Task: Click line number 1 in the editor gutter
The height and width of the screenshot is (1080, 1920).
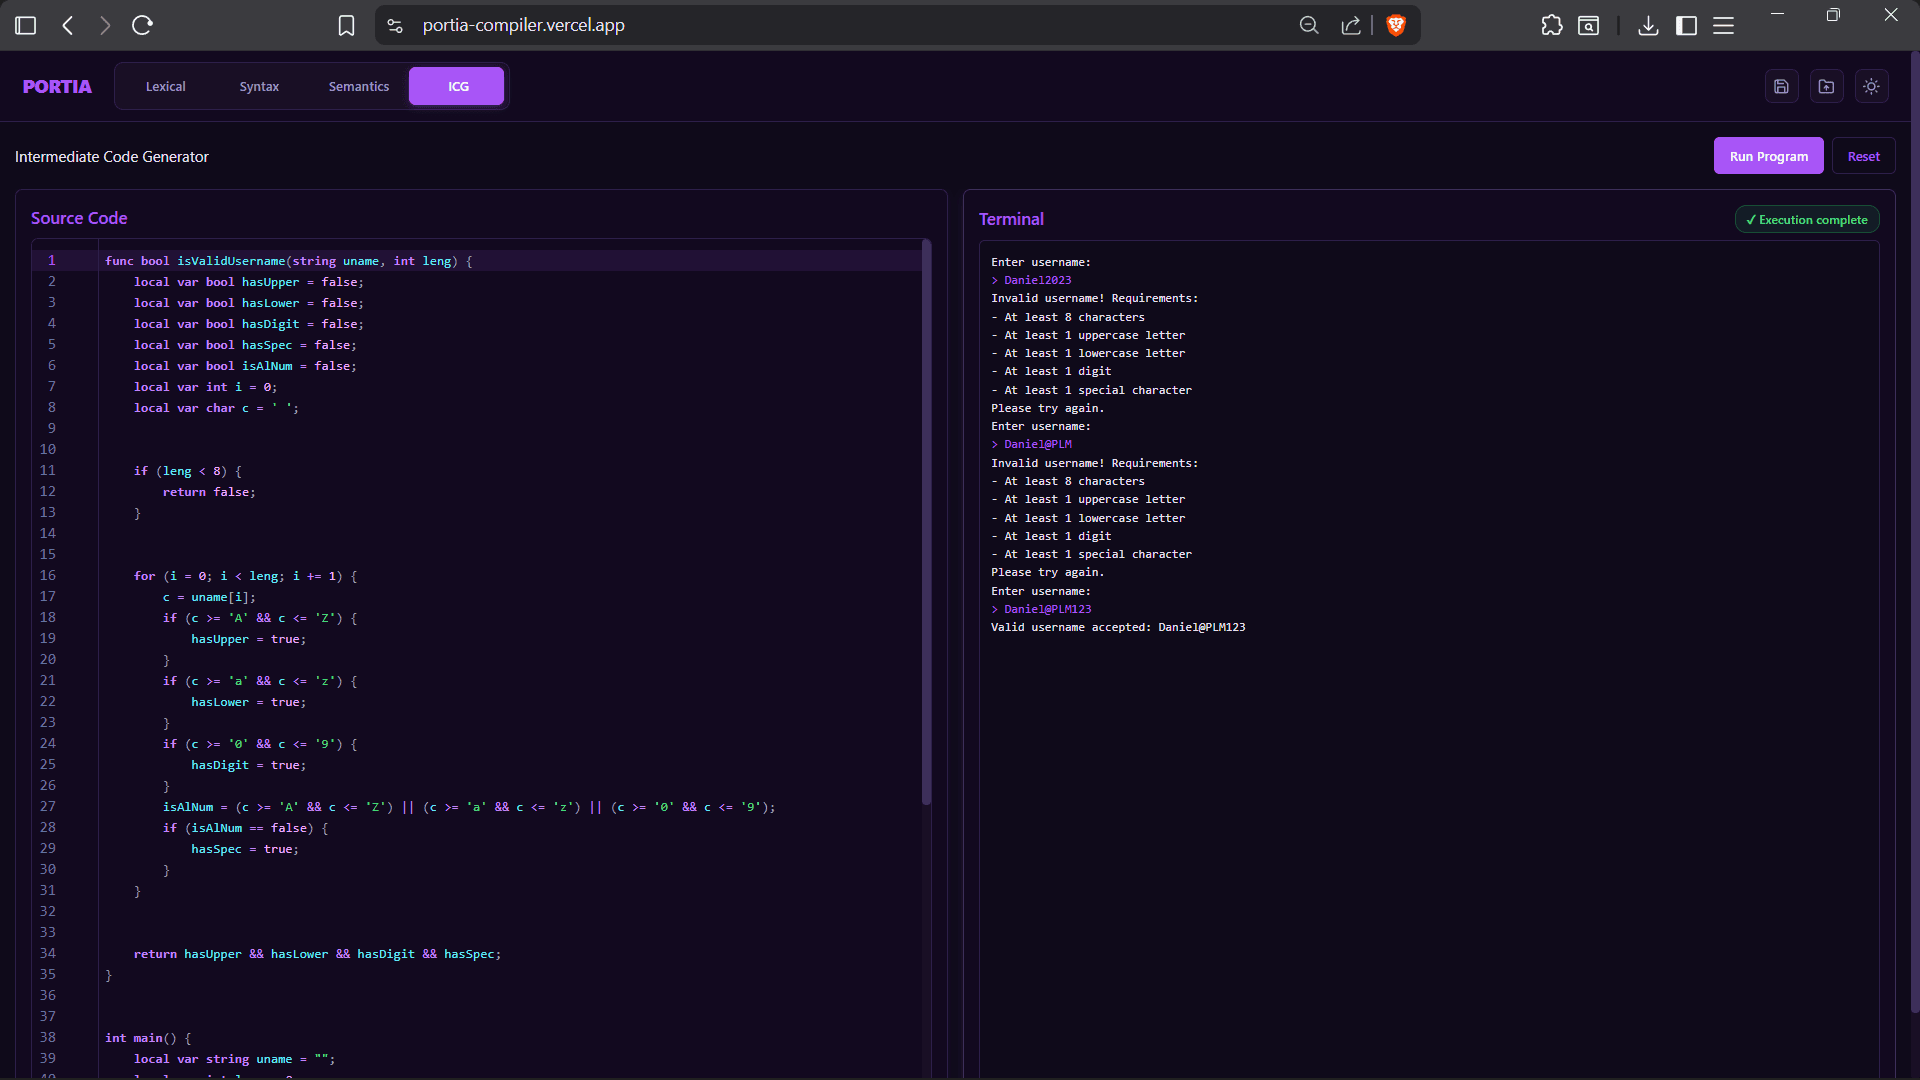Action: (x=52, y=261)
